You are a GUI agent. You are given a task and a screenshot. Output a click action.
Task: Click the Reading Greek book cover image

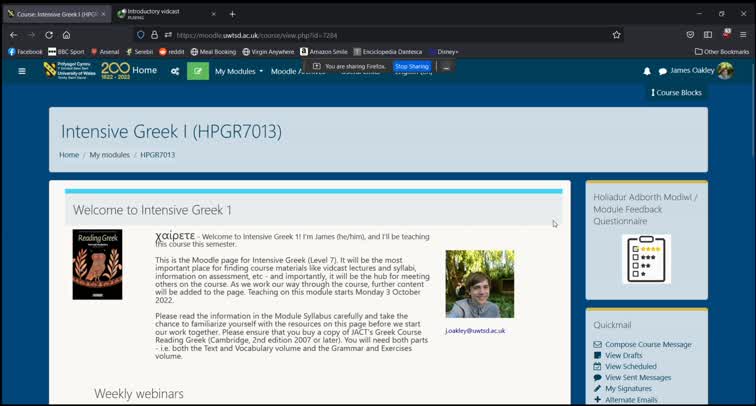[x=97, y=264]
